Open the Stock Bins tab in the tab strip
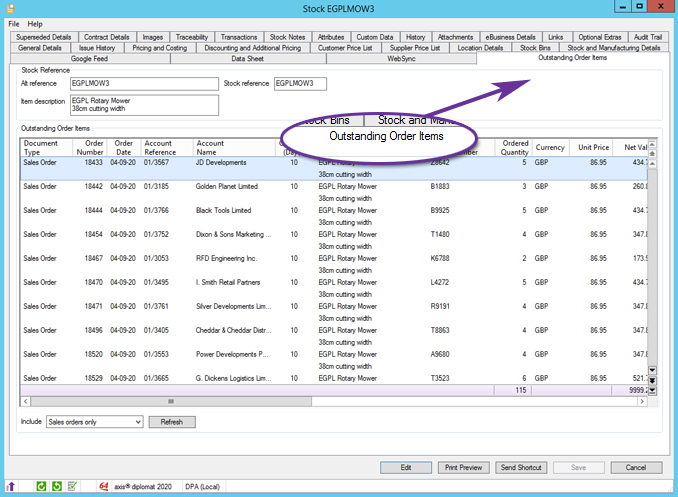Image resolution: width=678 pixels, height=497 pixels. pos(535,48)
